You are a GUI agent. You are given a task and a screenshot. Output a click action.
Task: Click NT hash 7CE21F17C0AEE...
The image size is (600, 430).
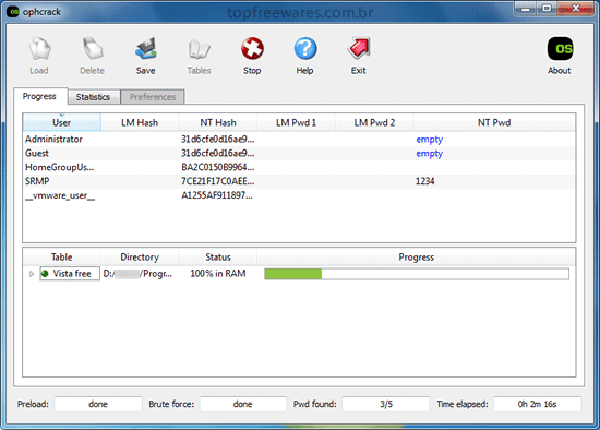coord(218,181)
